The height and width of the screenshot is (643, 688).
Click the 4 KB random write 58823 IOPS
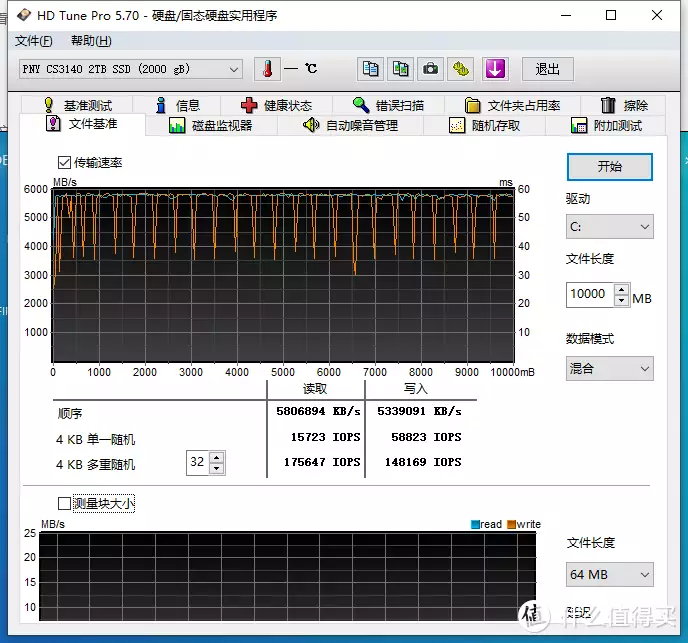(426, 437)
